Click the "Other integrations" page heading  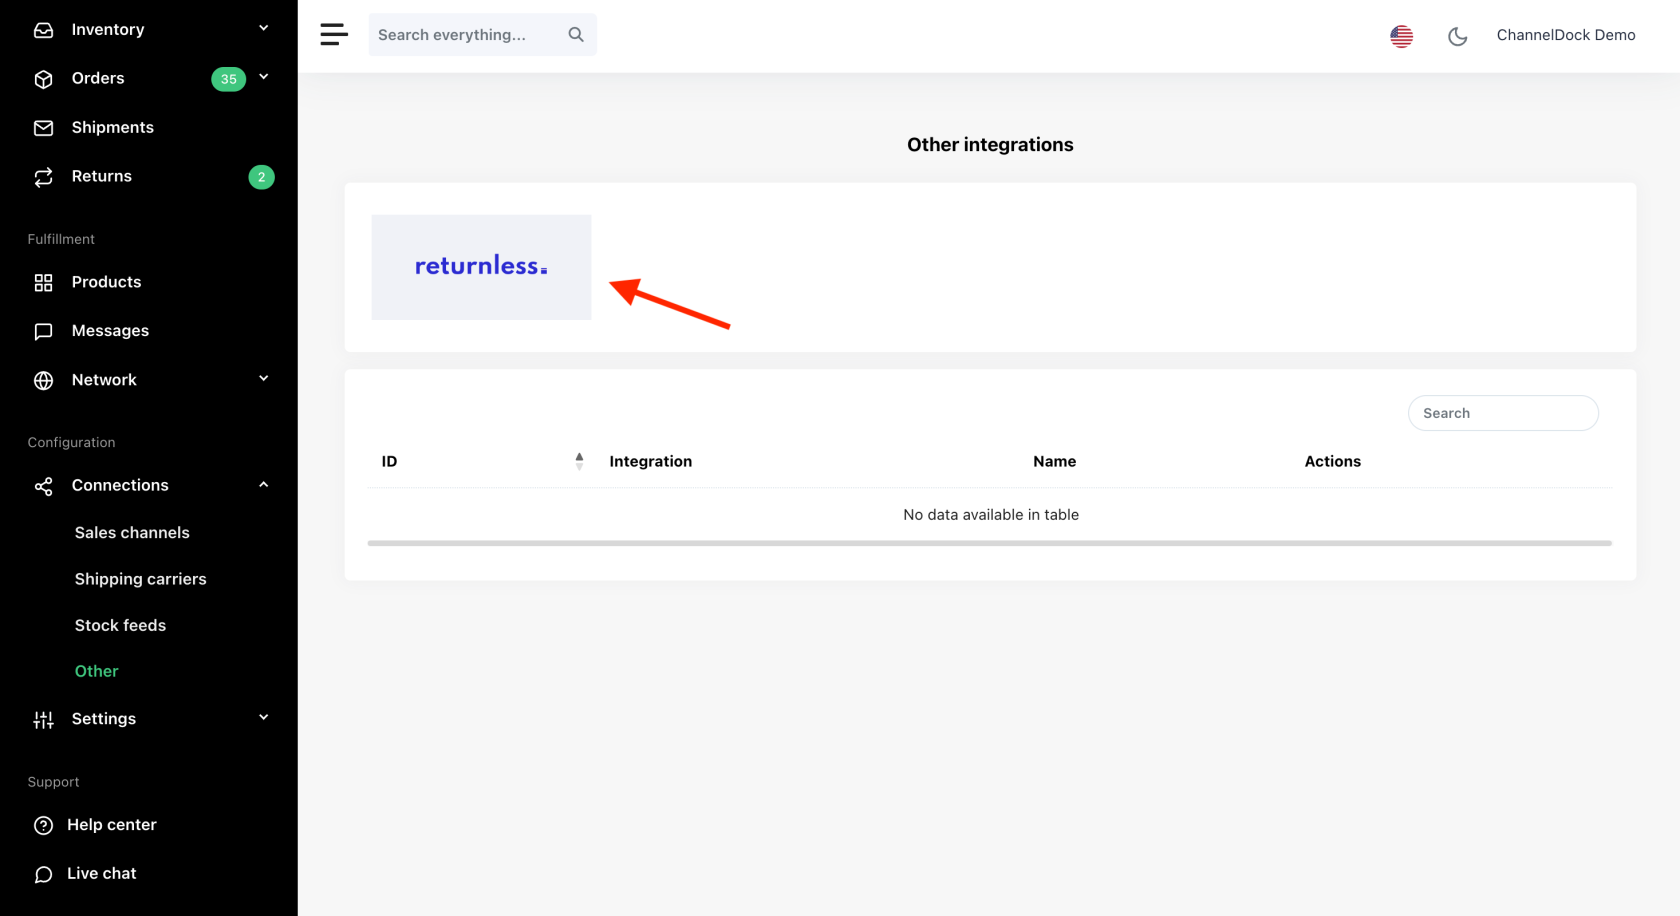point(990,145)
